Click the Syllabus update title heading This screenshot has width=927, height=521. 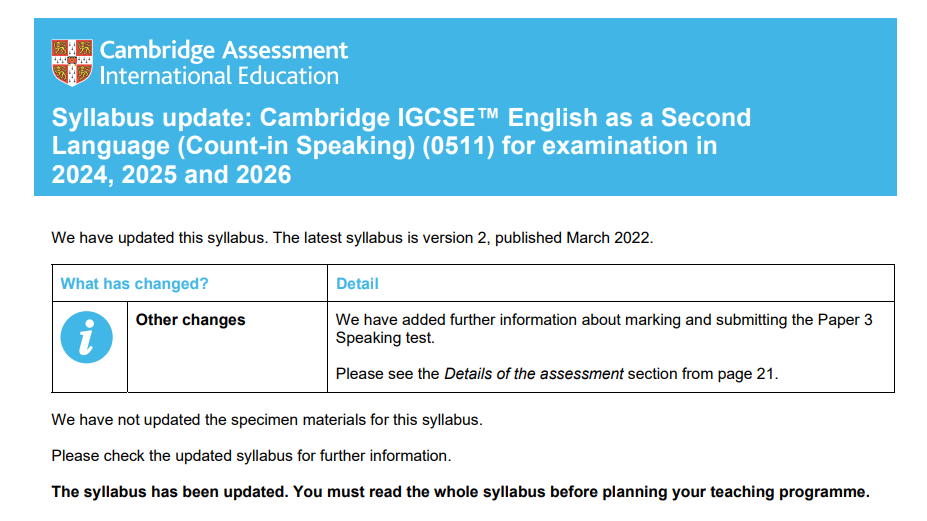(x=401, y=146)
